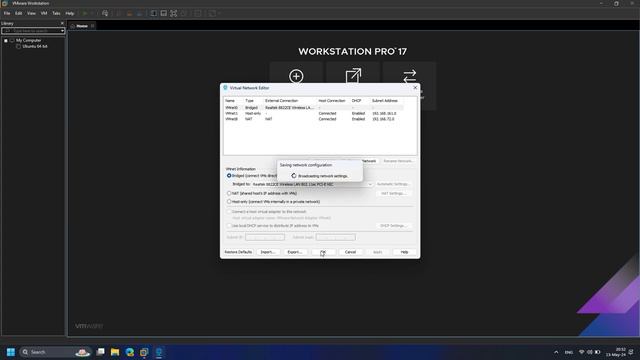Click the DHCP column header
This screenshot has height=360, width=640.
pos(356,100)
